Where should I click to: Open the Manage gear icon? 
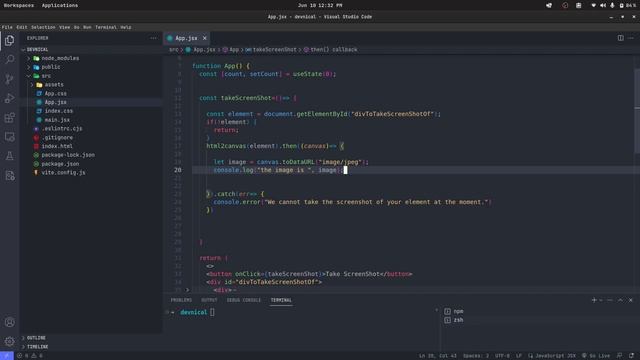tap(9, 341)
